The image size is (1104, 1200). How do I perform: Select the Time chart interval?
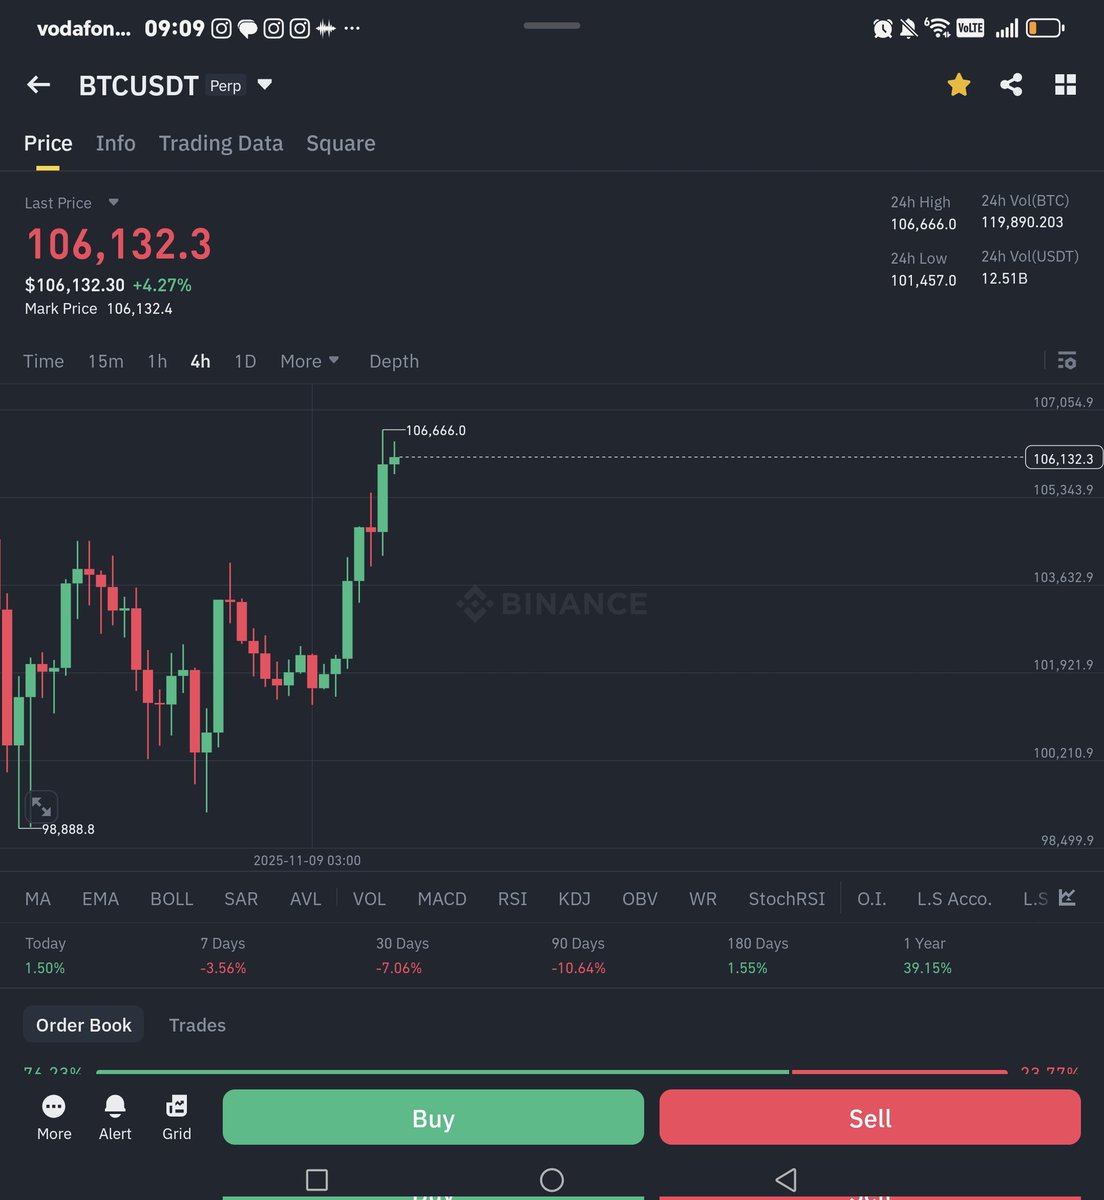coord(44,361)
